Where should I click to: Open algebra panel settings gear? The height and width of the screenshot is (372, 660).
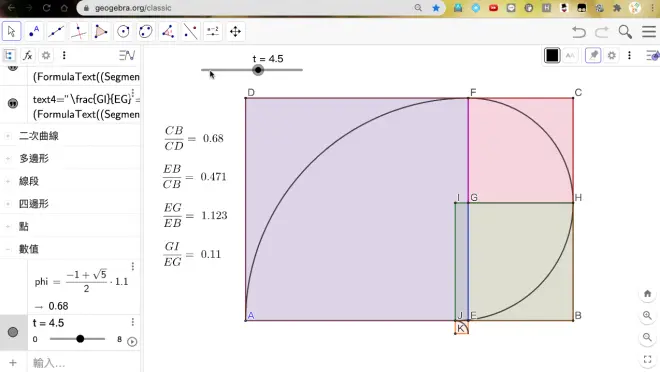[x=46, y=55]
